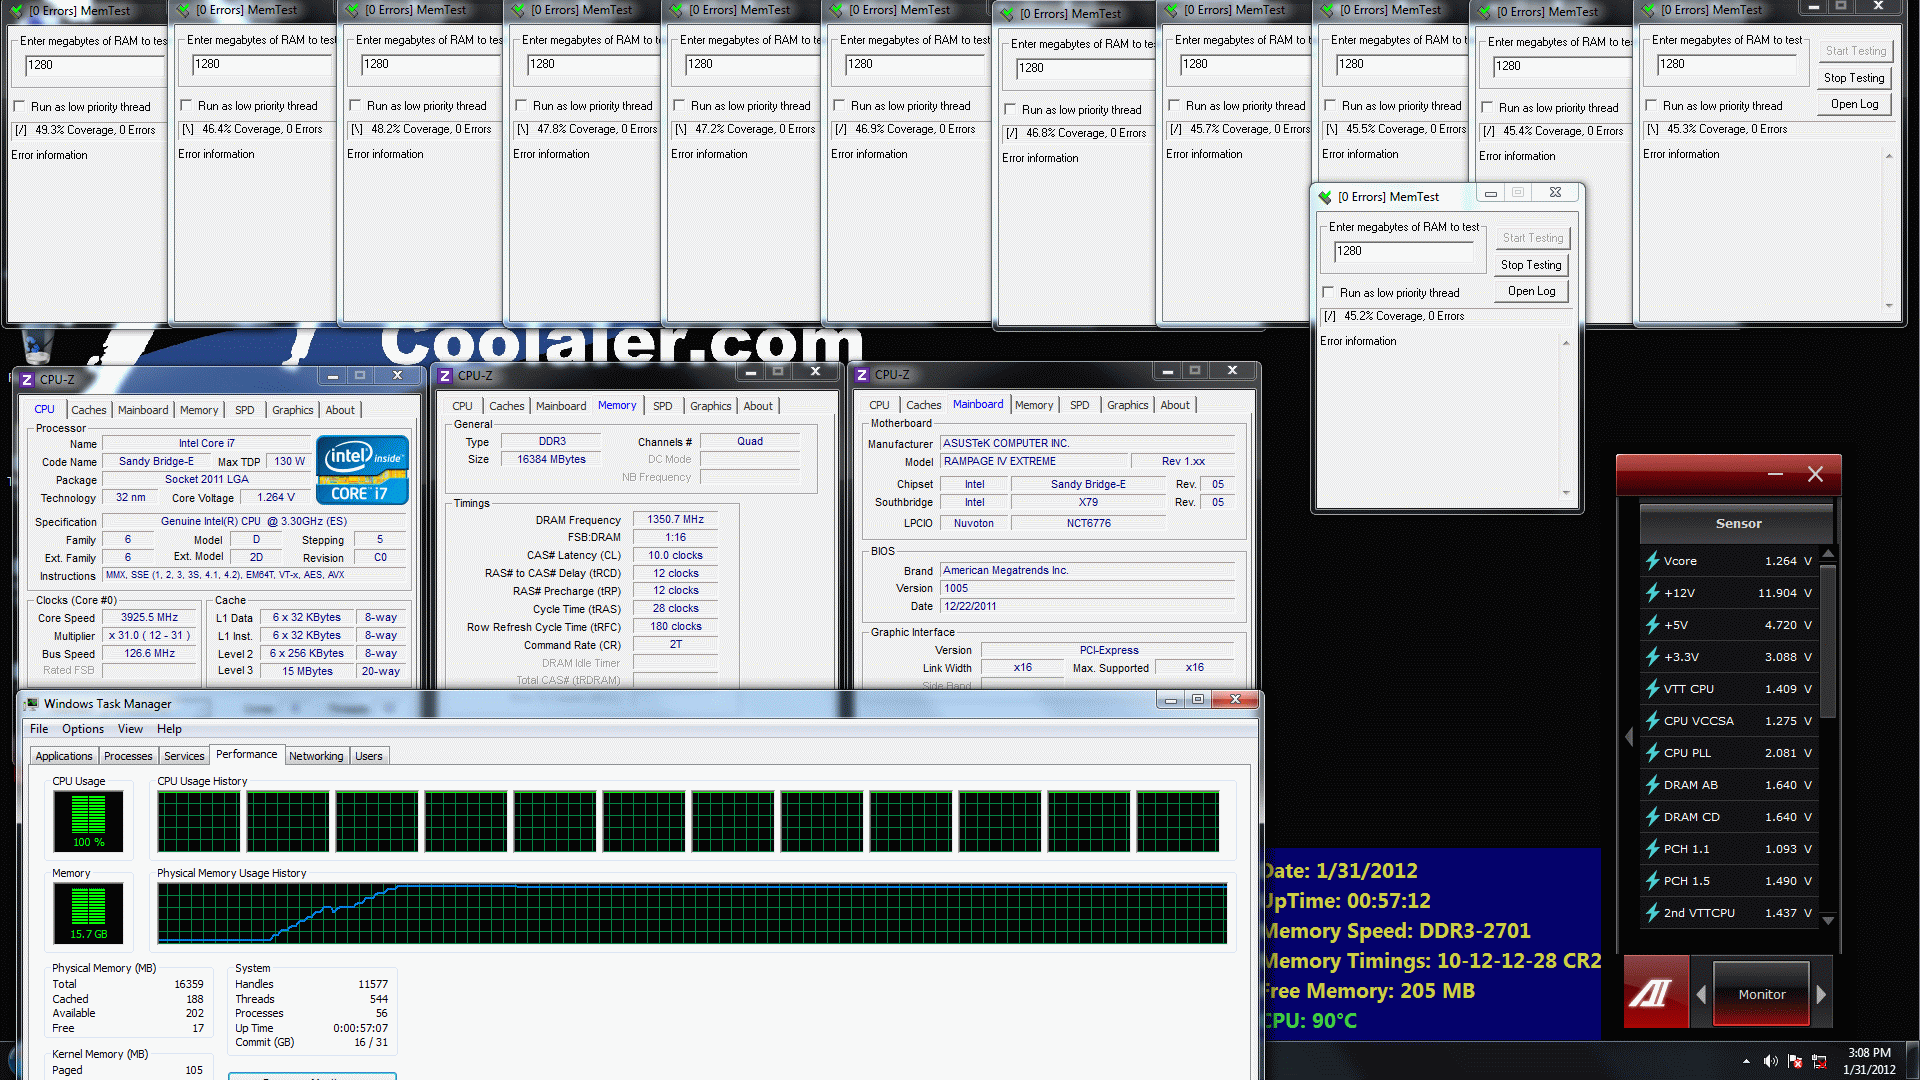The width and height of the screenshot is (1920, 1080).
Task: Enable low priority thread in the 46.4% Coverage MemTest
Action: tap(186, 105)
